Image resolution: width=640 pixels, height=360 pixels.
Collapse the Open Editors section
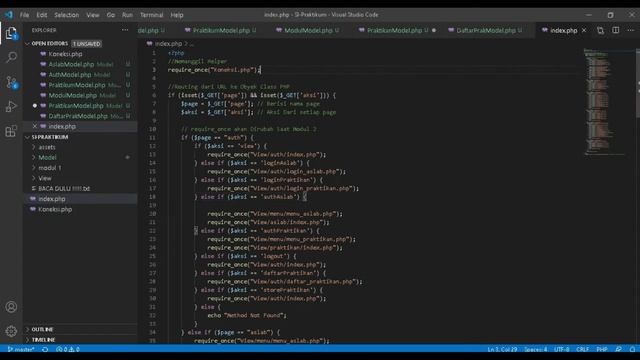tap(50, 43)
